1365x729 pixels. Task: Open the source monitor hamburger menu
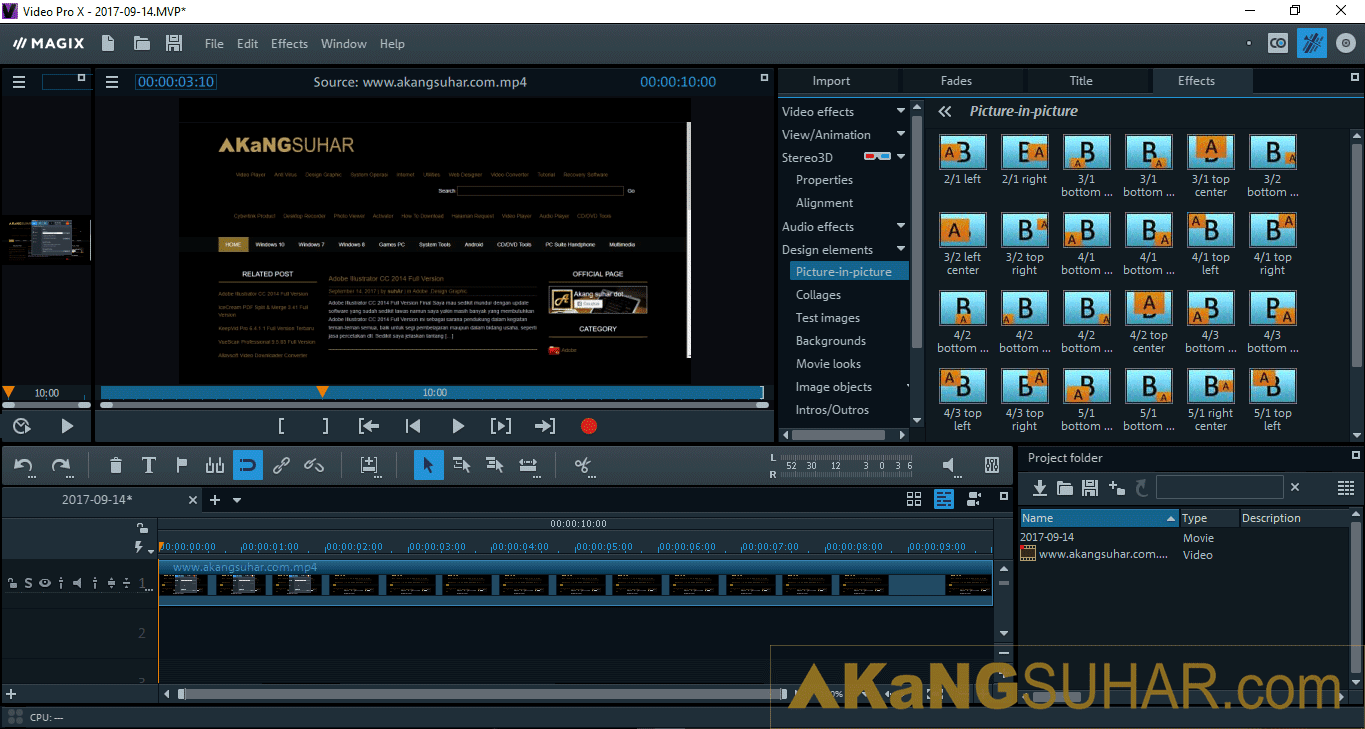tap(112, 82)
